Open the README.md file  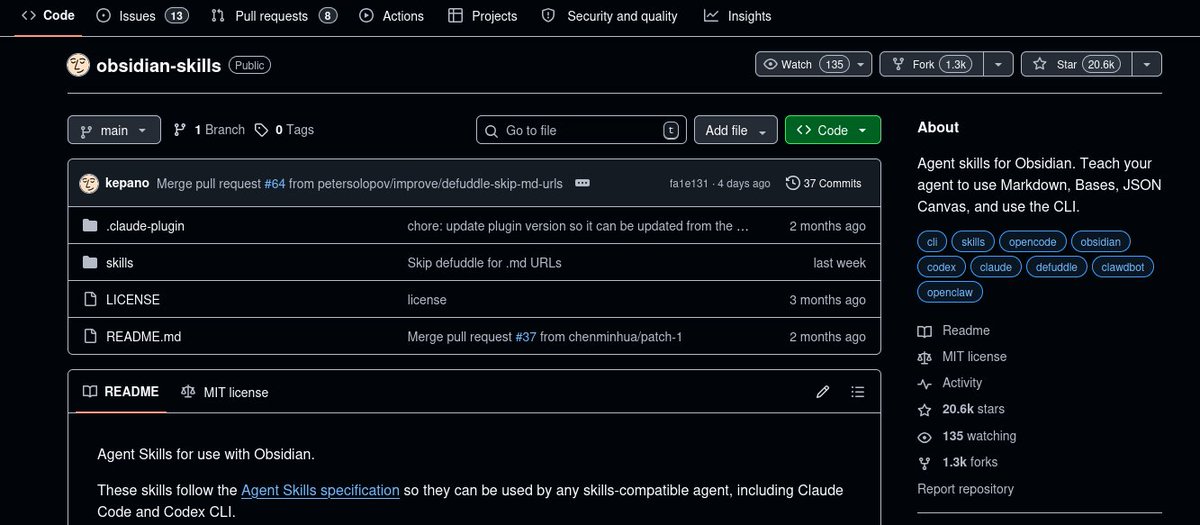(x=144, y=337)
